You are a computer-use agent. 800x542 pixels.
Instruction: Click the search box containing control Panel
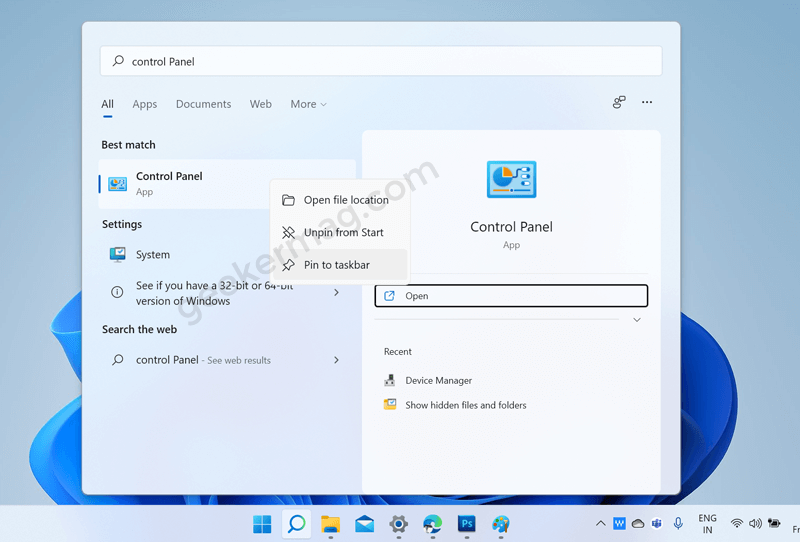pyautogui.click(x=381, y=61)
